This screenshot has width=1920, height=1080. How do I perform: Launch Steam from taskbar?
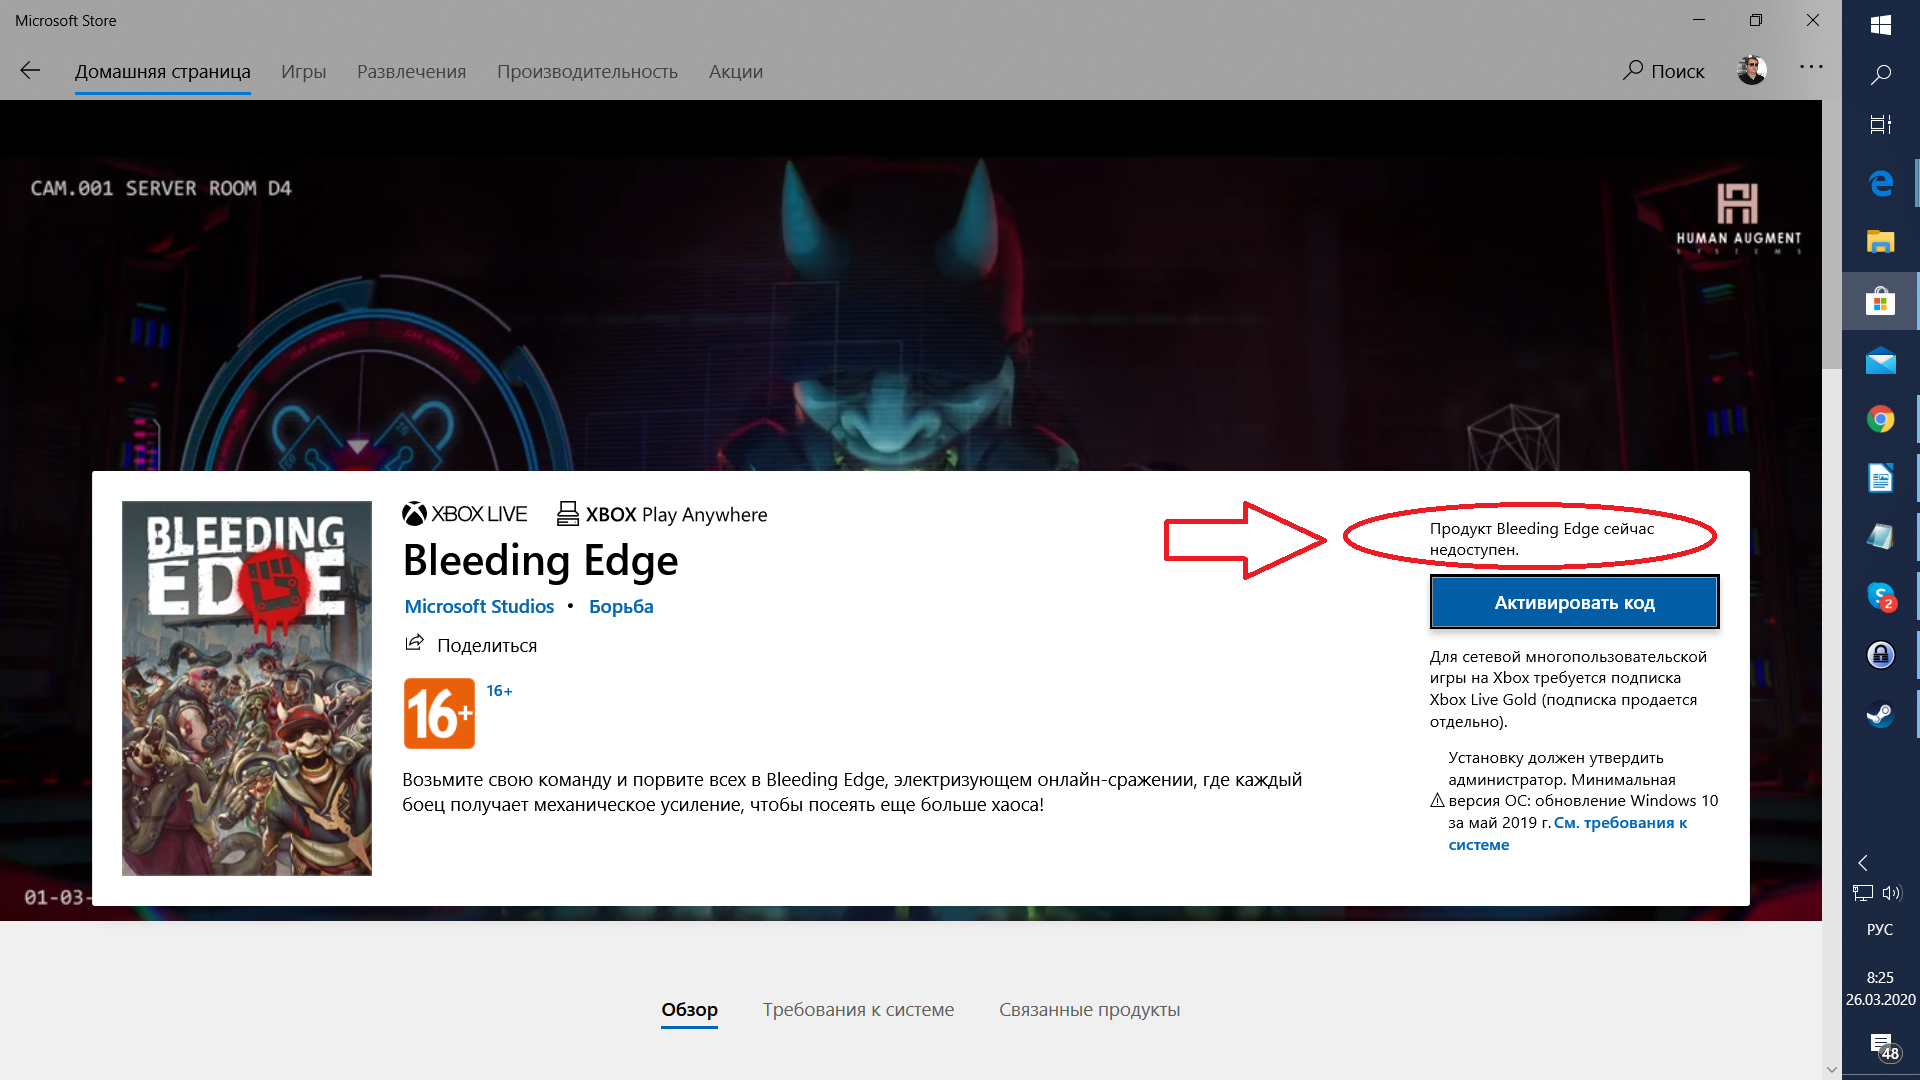click(1880, 714)
